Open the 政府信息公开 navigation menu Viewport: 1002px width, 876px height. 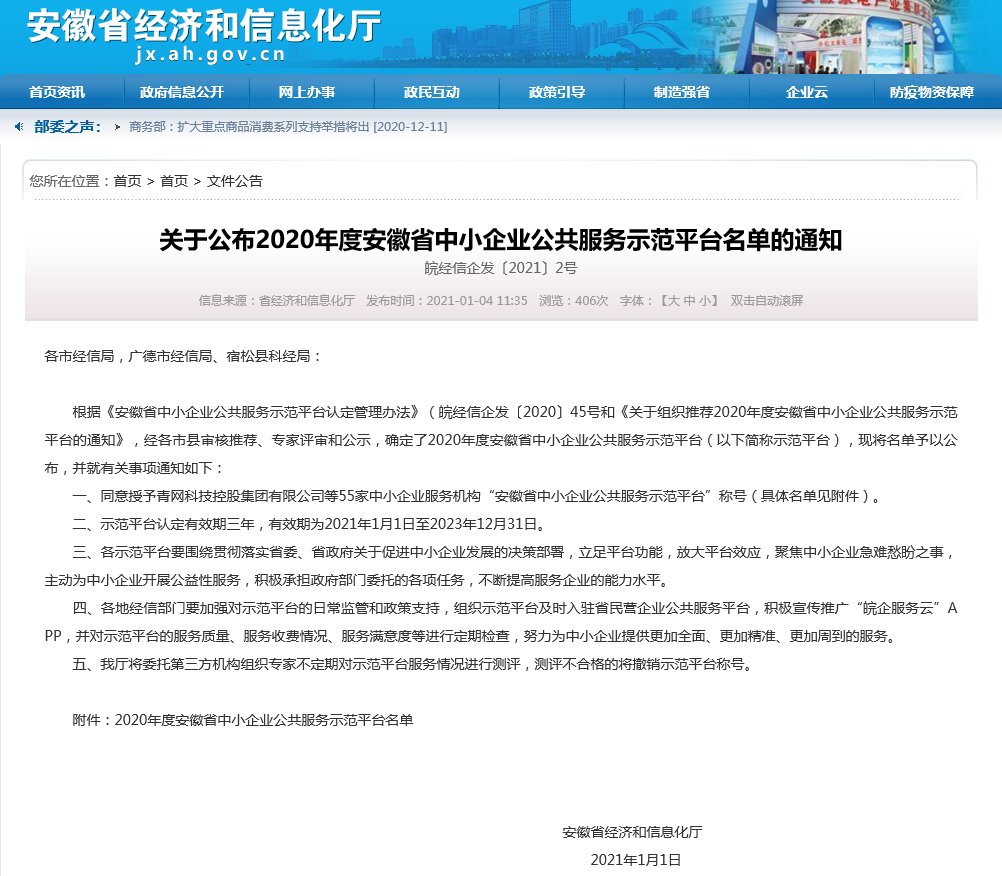click(182, 92)
